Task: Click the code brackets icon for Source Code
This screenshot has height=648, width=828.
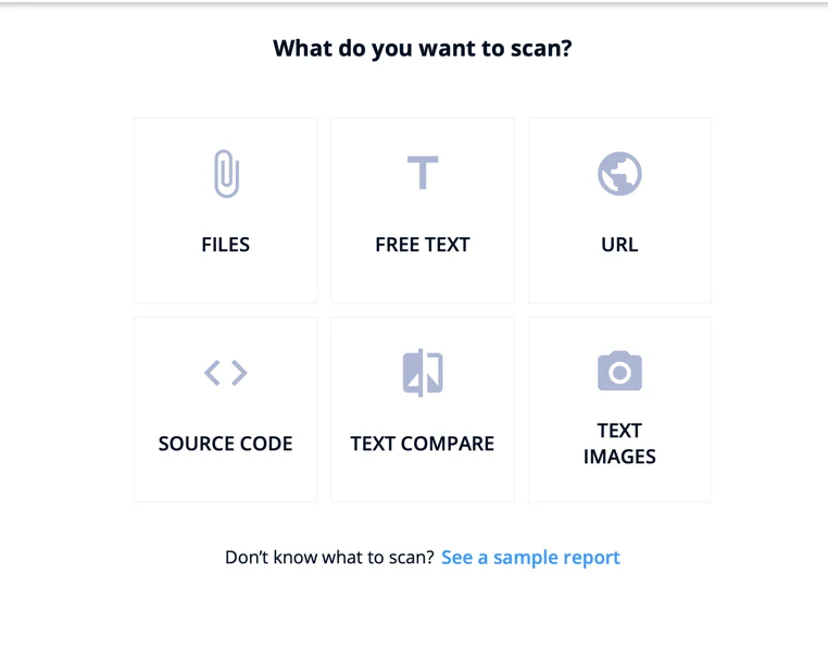Action: (x=225, y=372)
